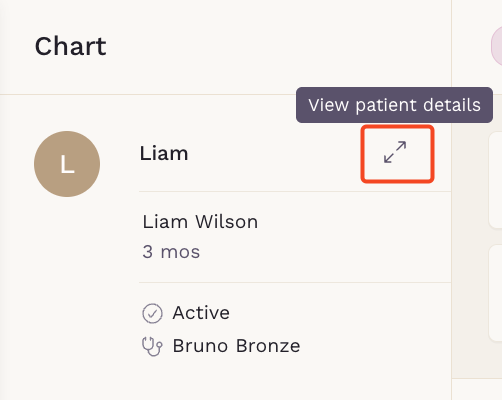Image resolution: width=502 pixels, height=400 pixels.
Task: Open patient details via the expand arrows icon
Action: pyautogui.click(x=397, y=154)
